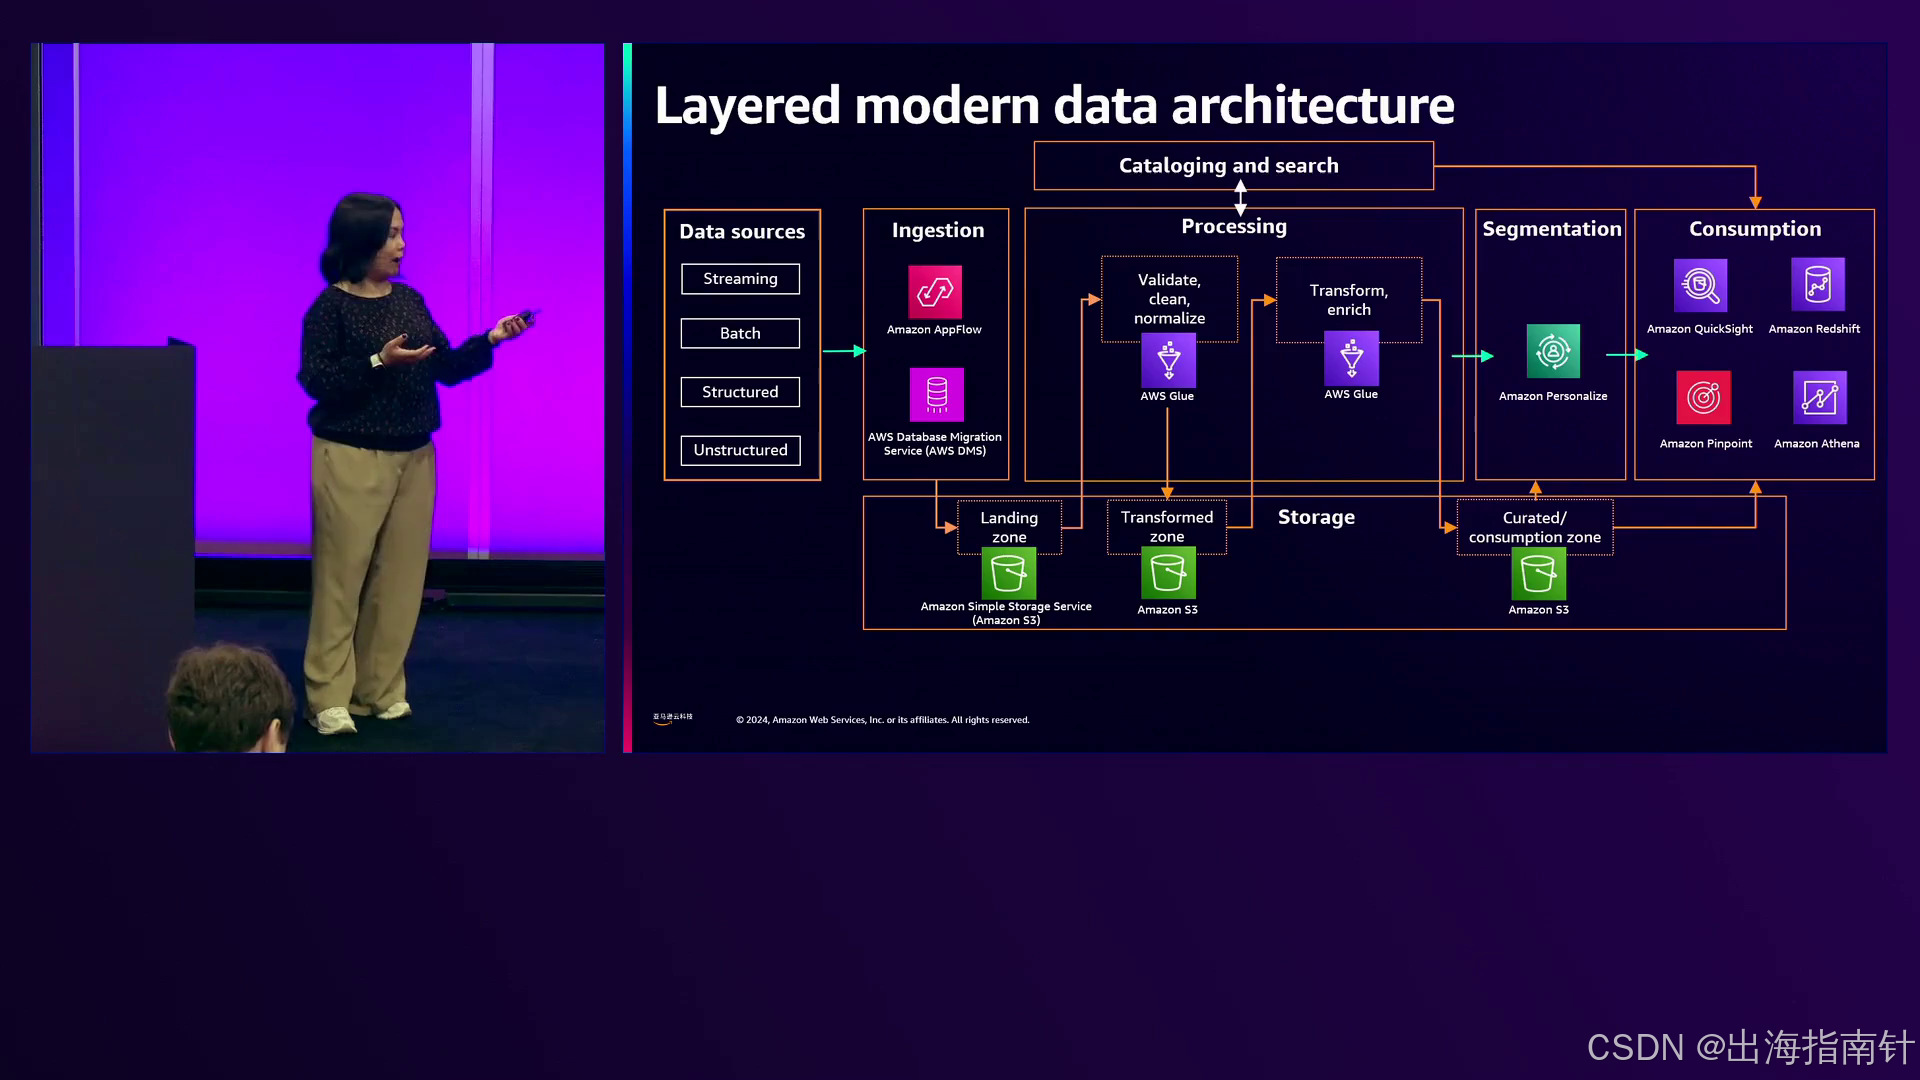Click the transformed zone Amazon S3 icon

pos(1168,573)
